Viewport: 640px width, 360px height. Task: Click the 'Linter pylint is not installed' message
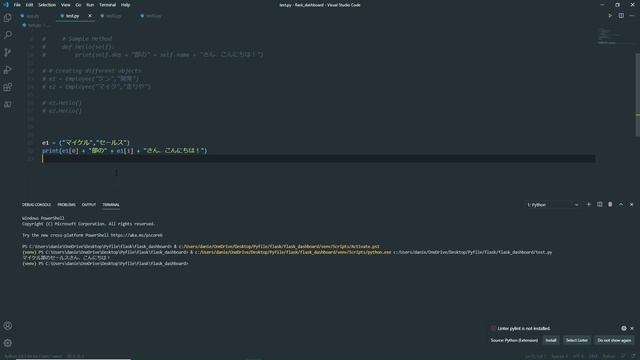tap(524, 328)
